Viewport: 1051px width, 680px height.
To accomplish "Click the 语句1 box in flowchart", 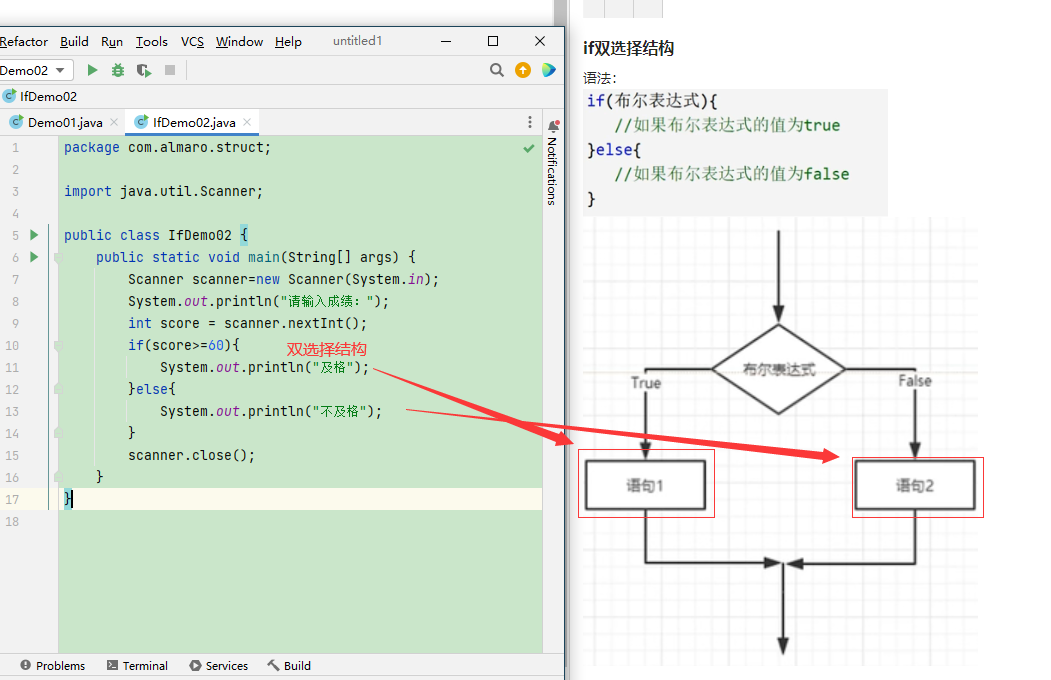I will click(645, 485).
